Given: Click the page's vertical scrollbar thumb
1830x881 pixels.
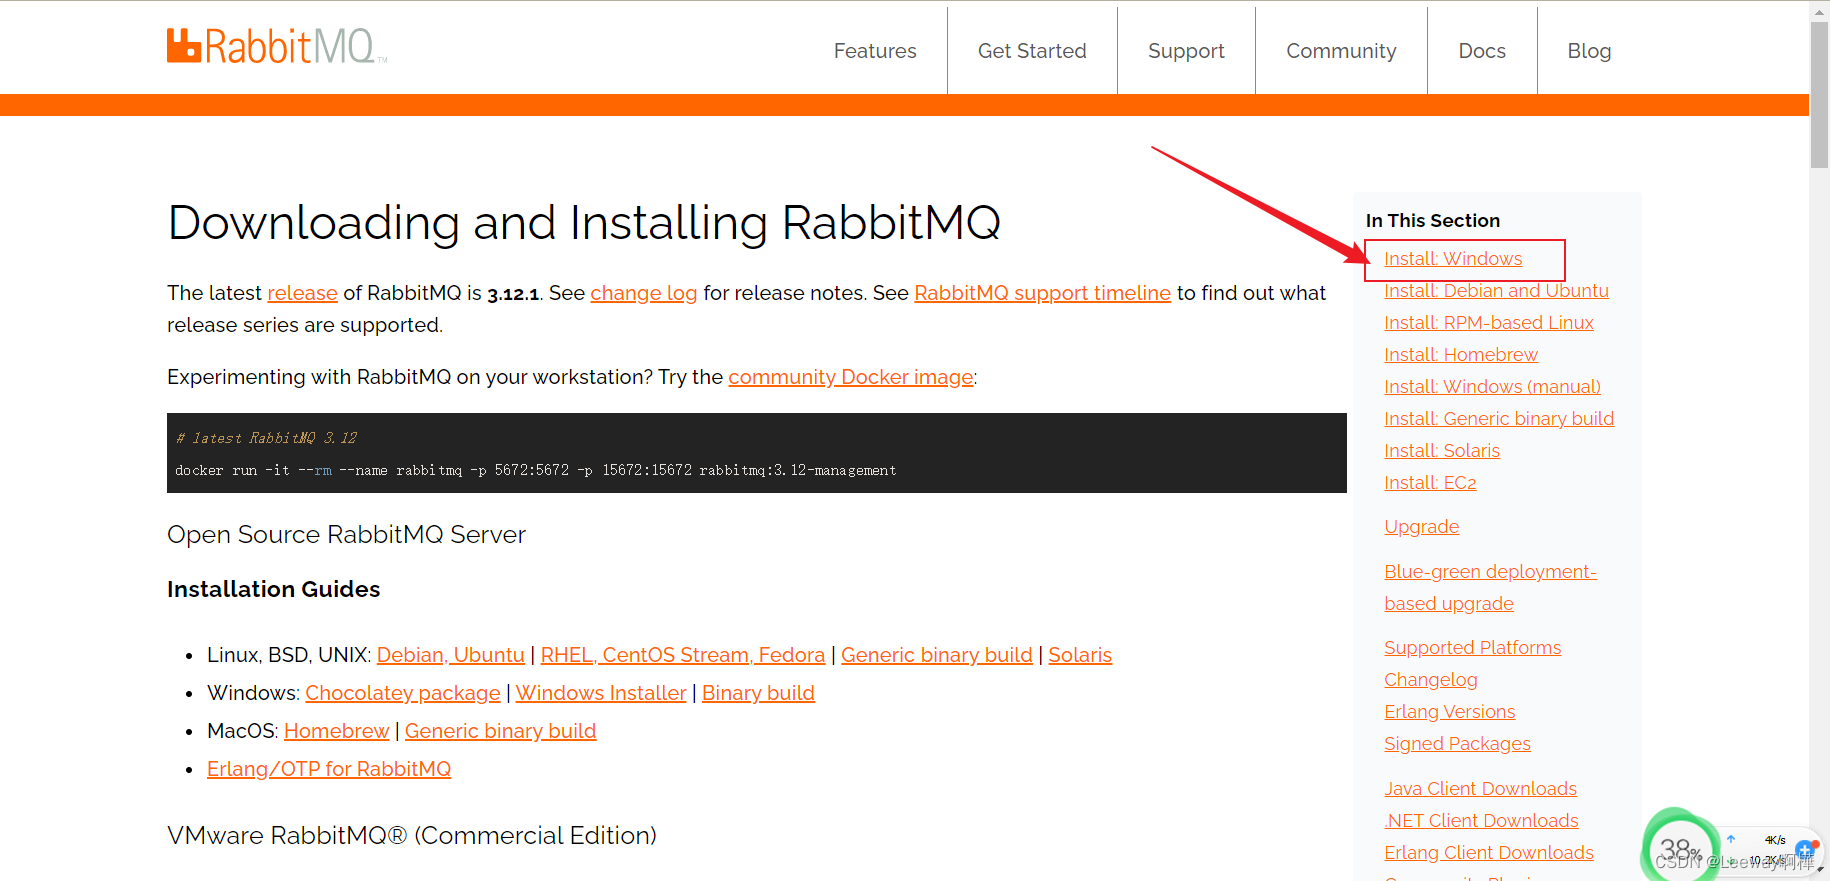Looking at the screenshot, I should [x=1820, y=95].
